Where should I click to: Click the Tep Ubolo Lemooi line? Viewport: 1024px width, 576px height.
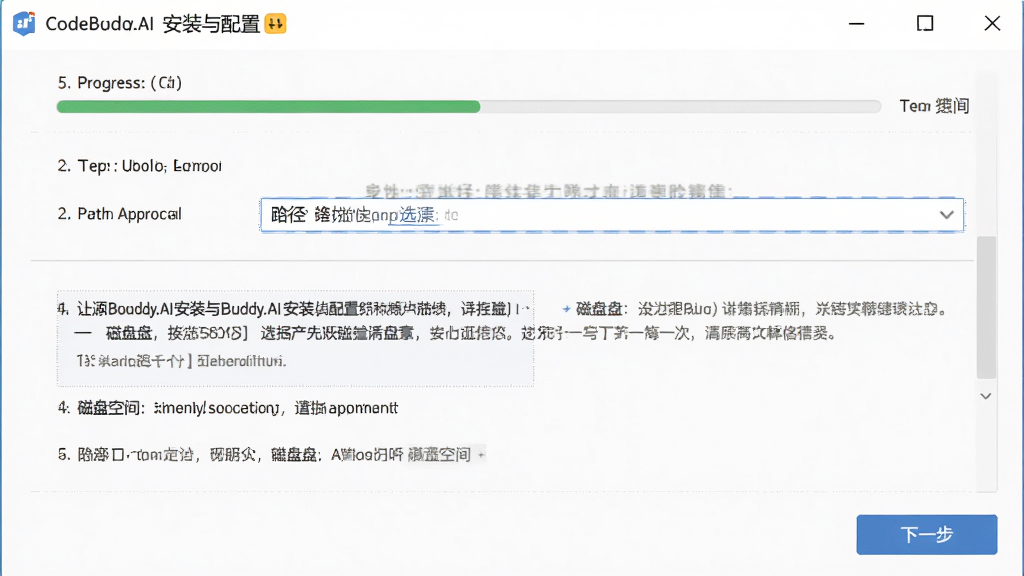140,166
